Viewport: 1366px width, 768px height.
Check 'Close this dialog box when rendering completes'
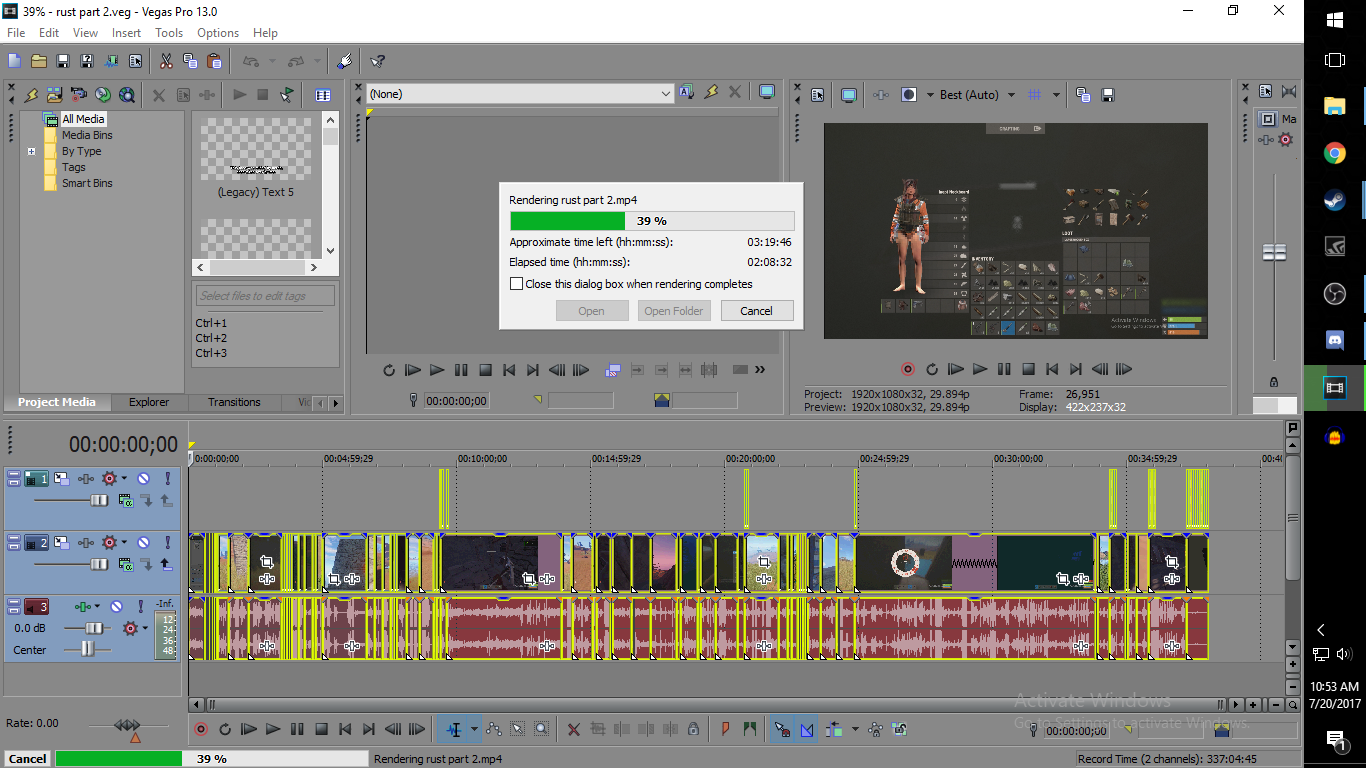(516, 284)
